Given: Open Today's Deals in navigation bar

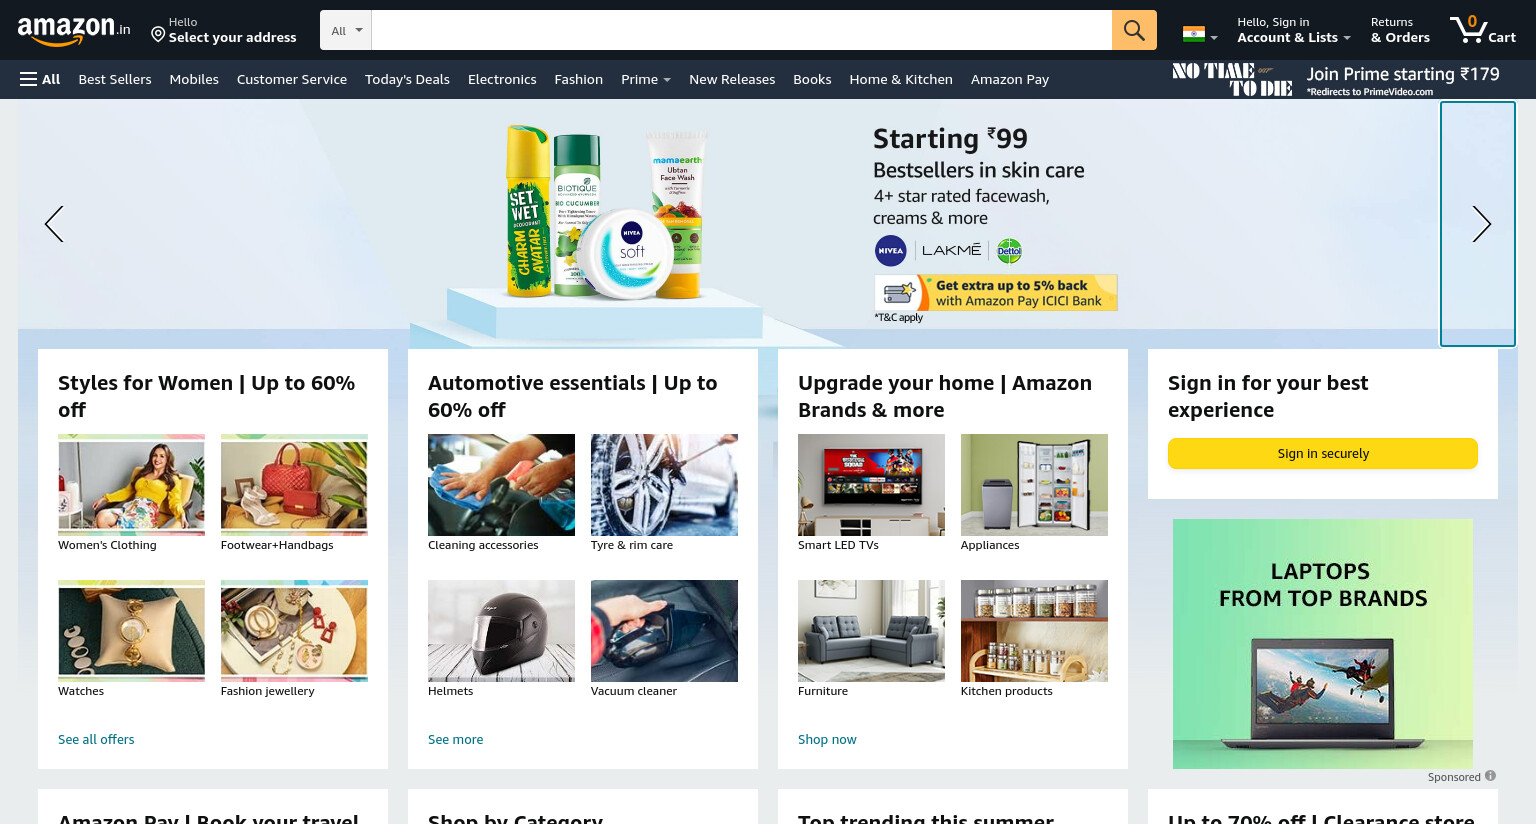Looking at the screenshot, I should [x=407, y=79].
